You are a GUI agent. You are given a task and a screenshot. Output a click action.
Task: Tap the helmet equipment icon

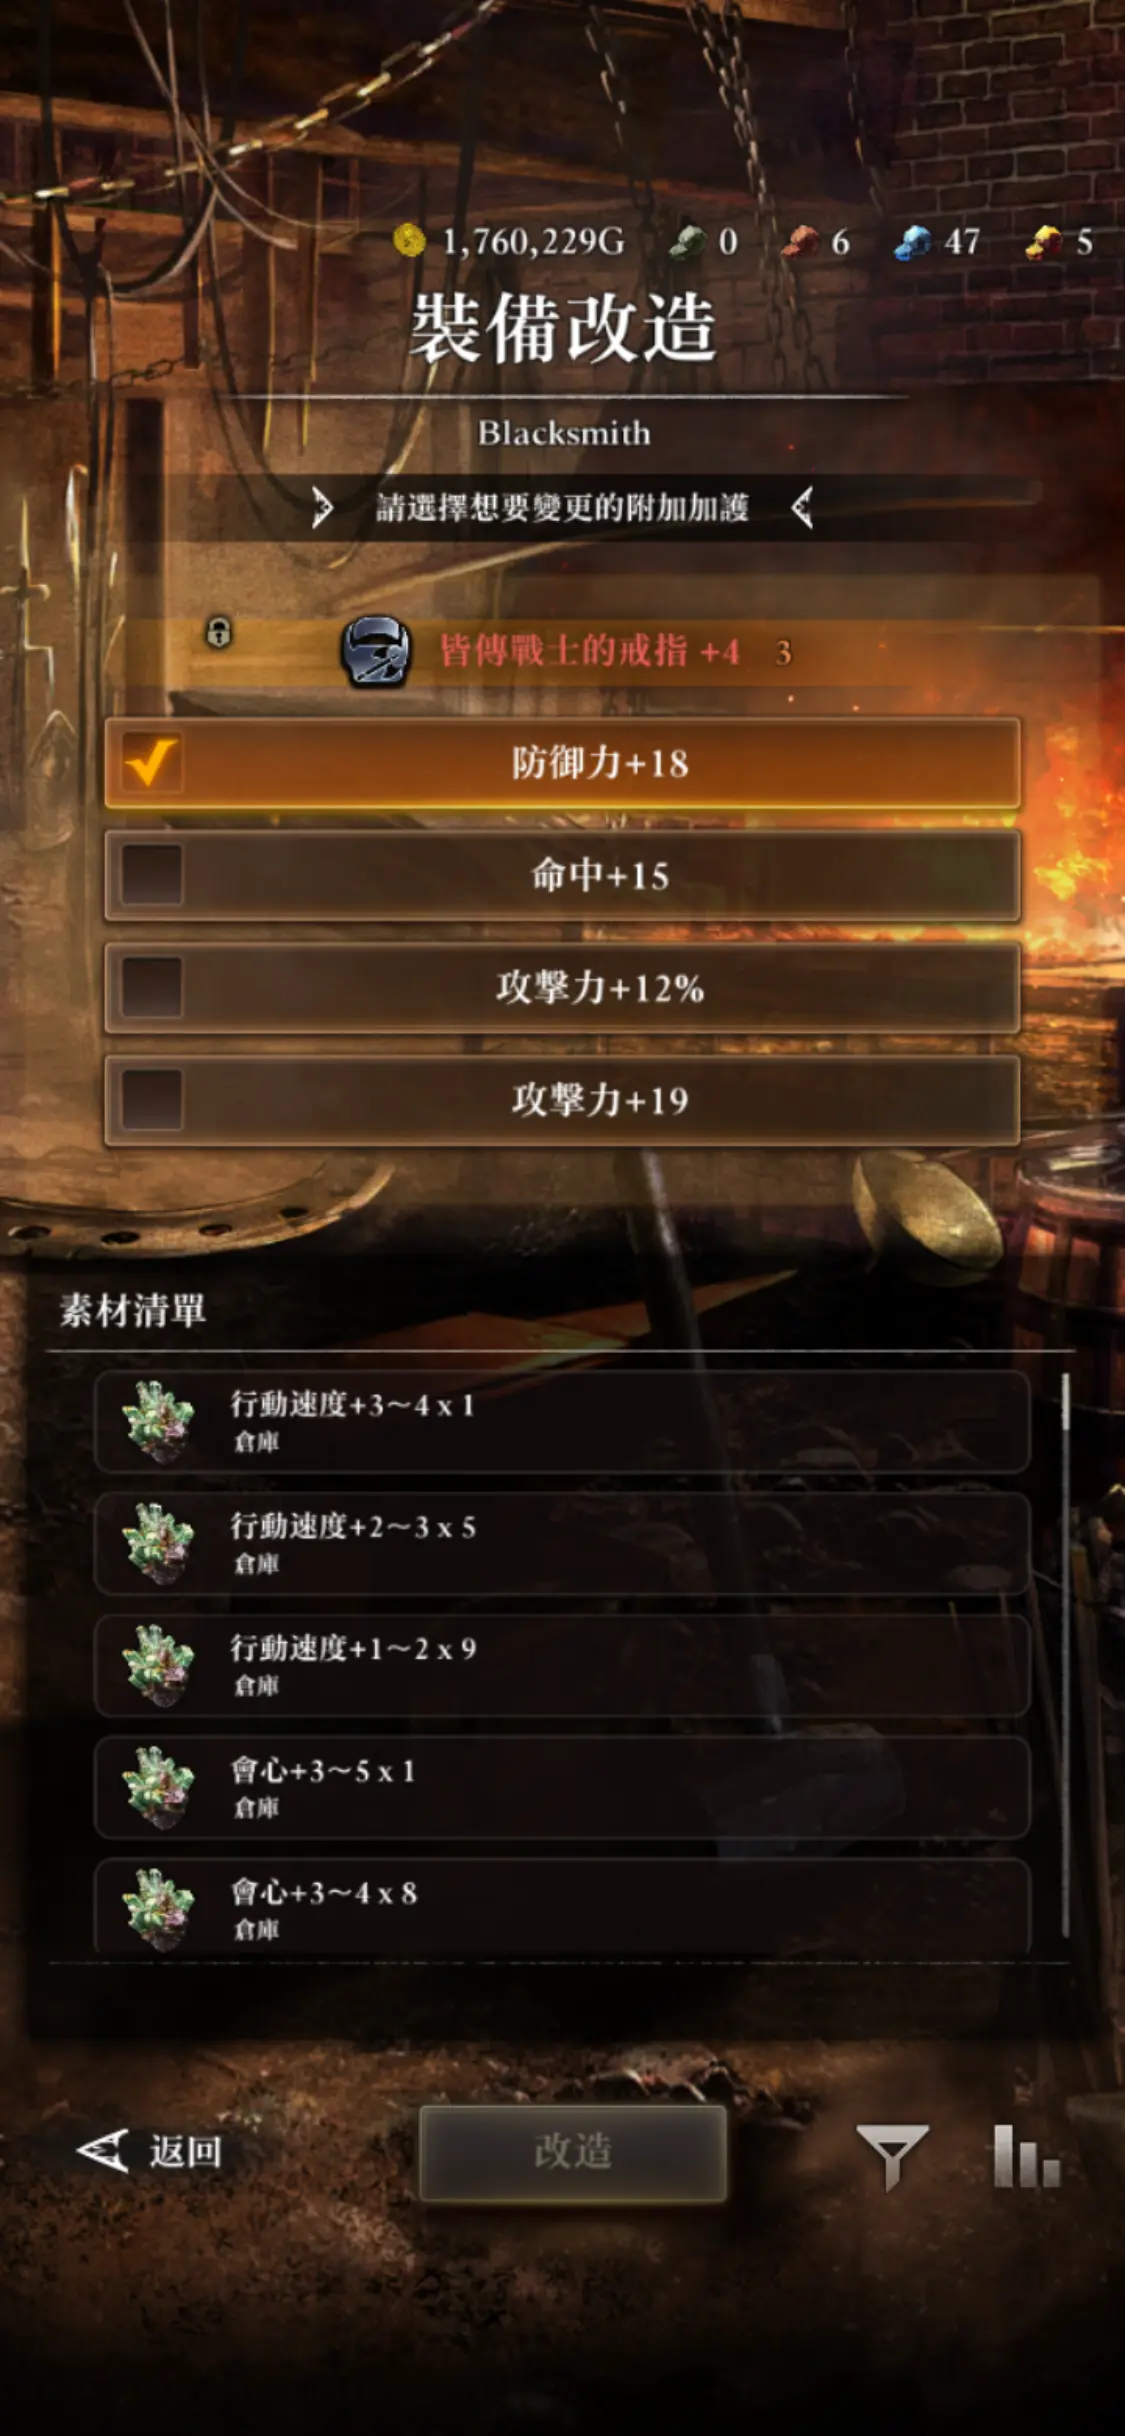click(x=376, y=651)
